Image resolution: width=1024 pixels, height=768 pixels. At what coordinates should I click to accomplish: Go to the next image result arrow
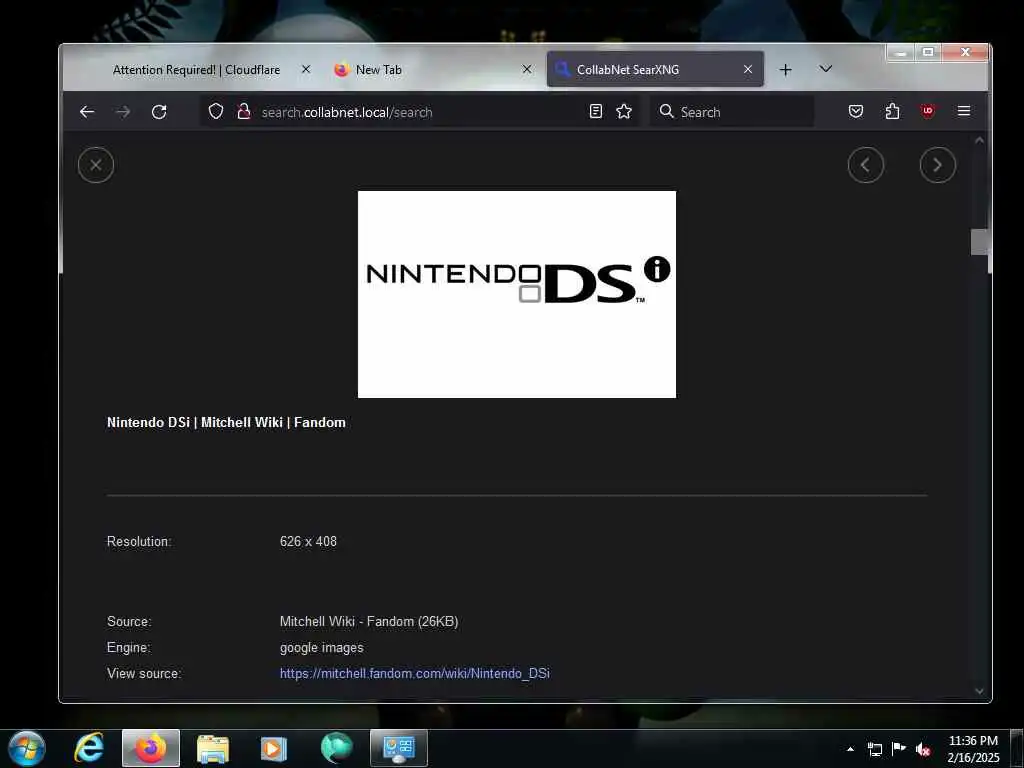point(937,165)
